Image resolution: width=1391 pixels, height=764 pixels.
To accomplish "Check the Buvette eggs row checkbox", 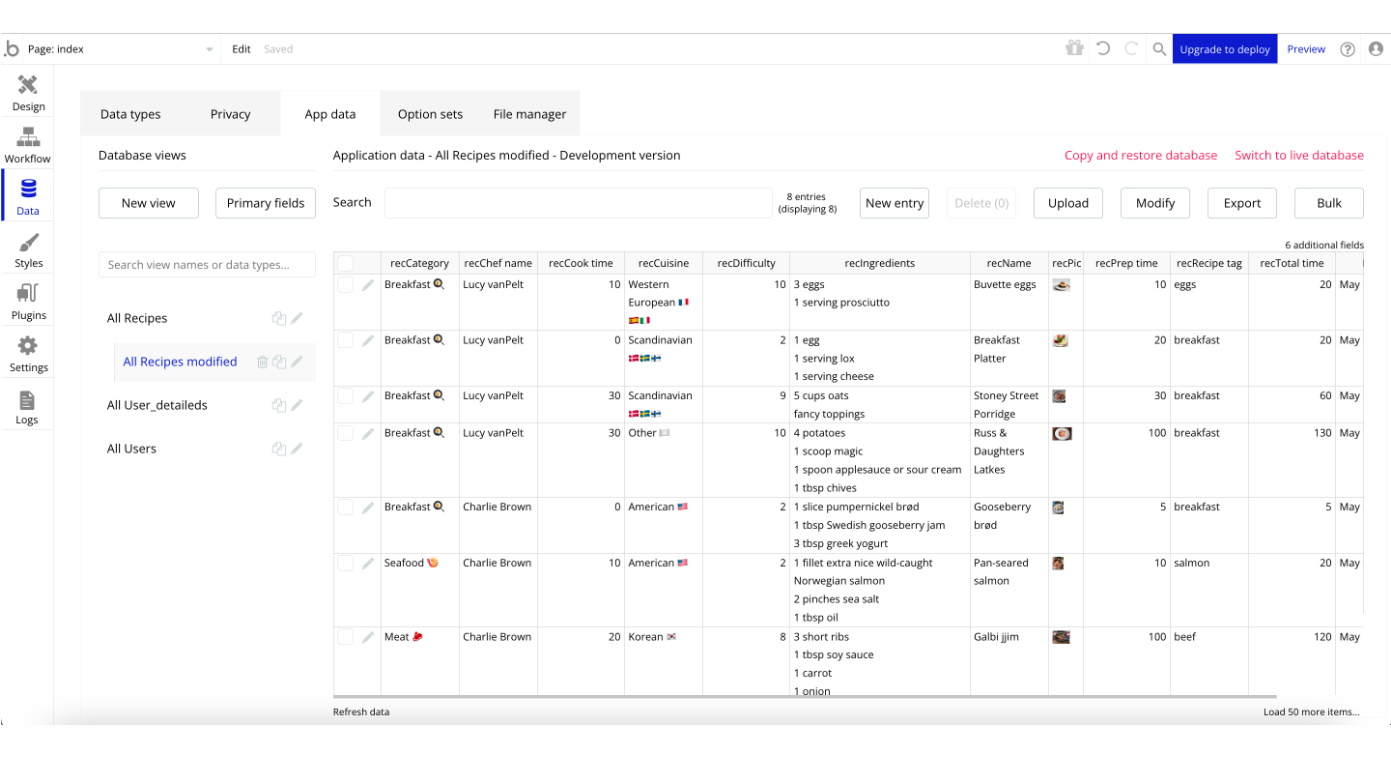I will click(345, 285).
